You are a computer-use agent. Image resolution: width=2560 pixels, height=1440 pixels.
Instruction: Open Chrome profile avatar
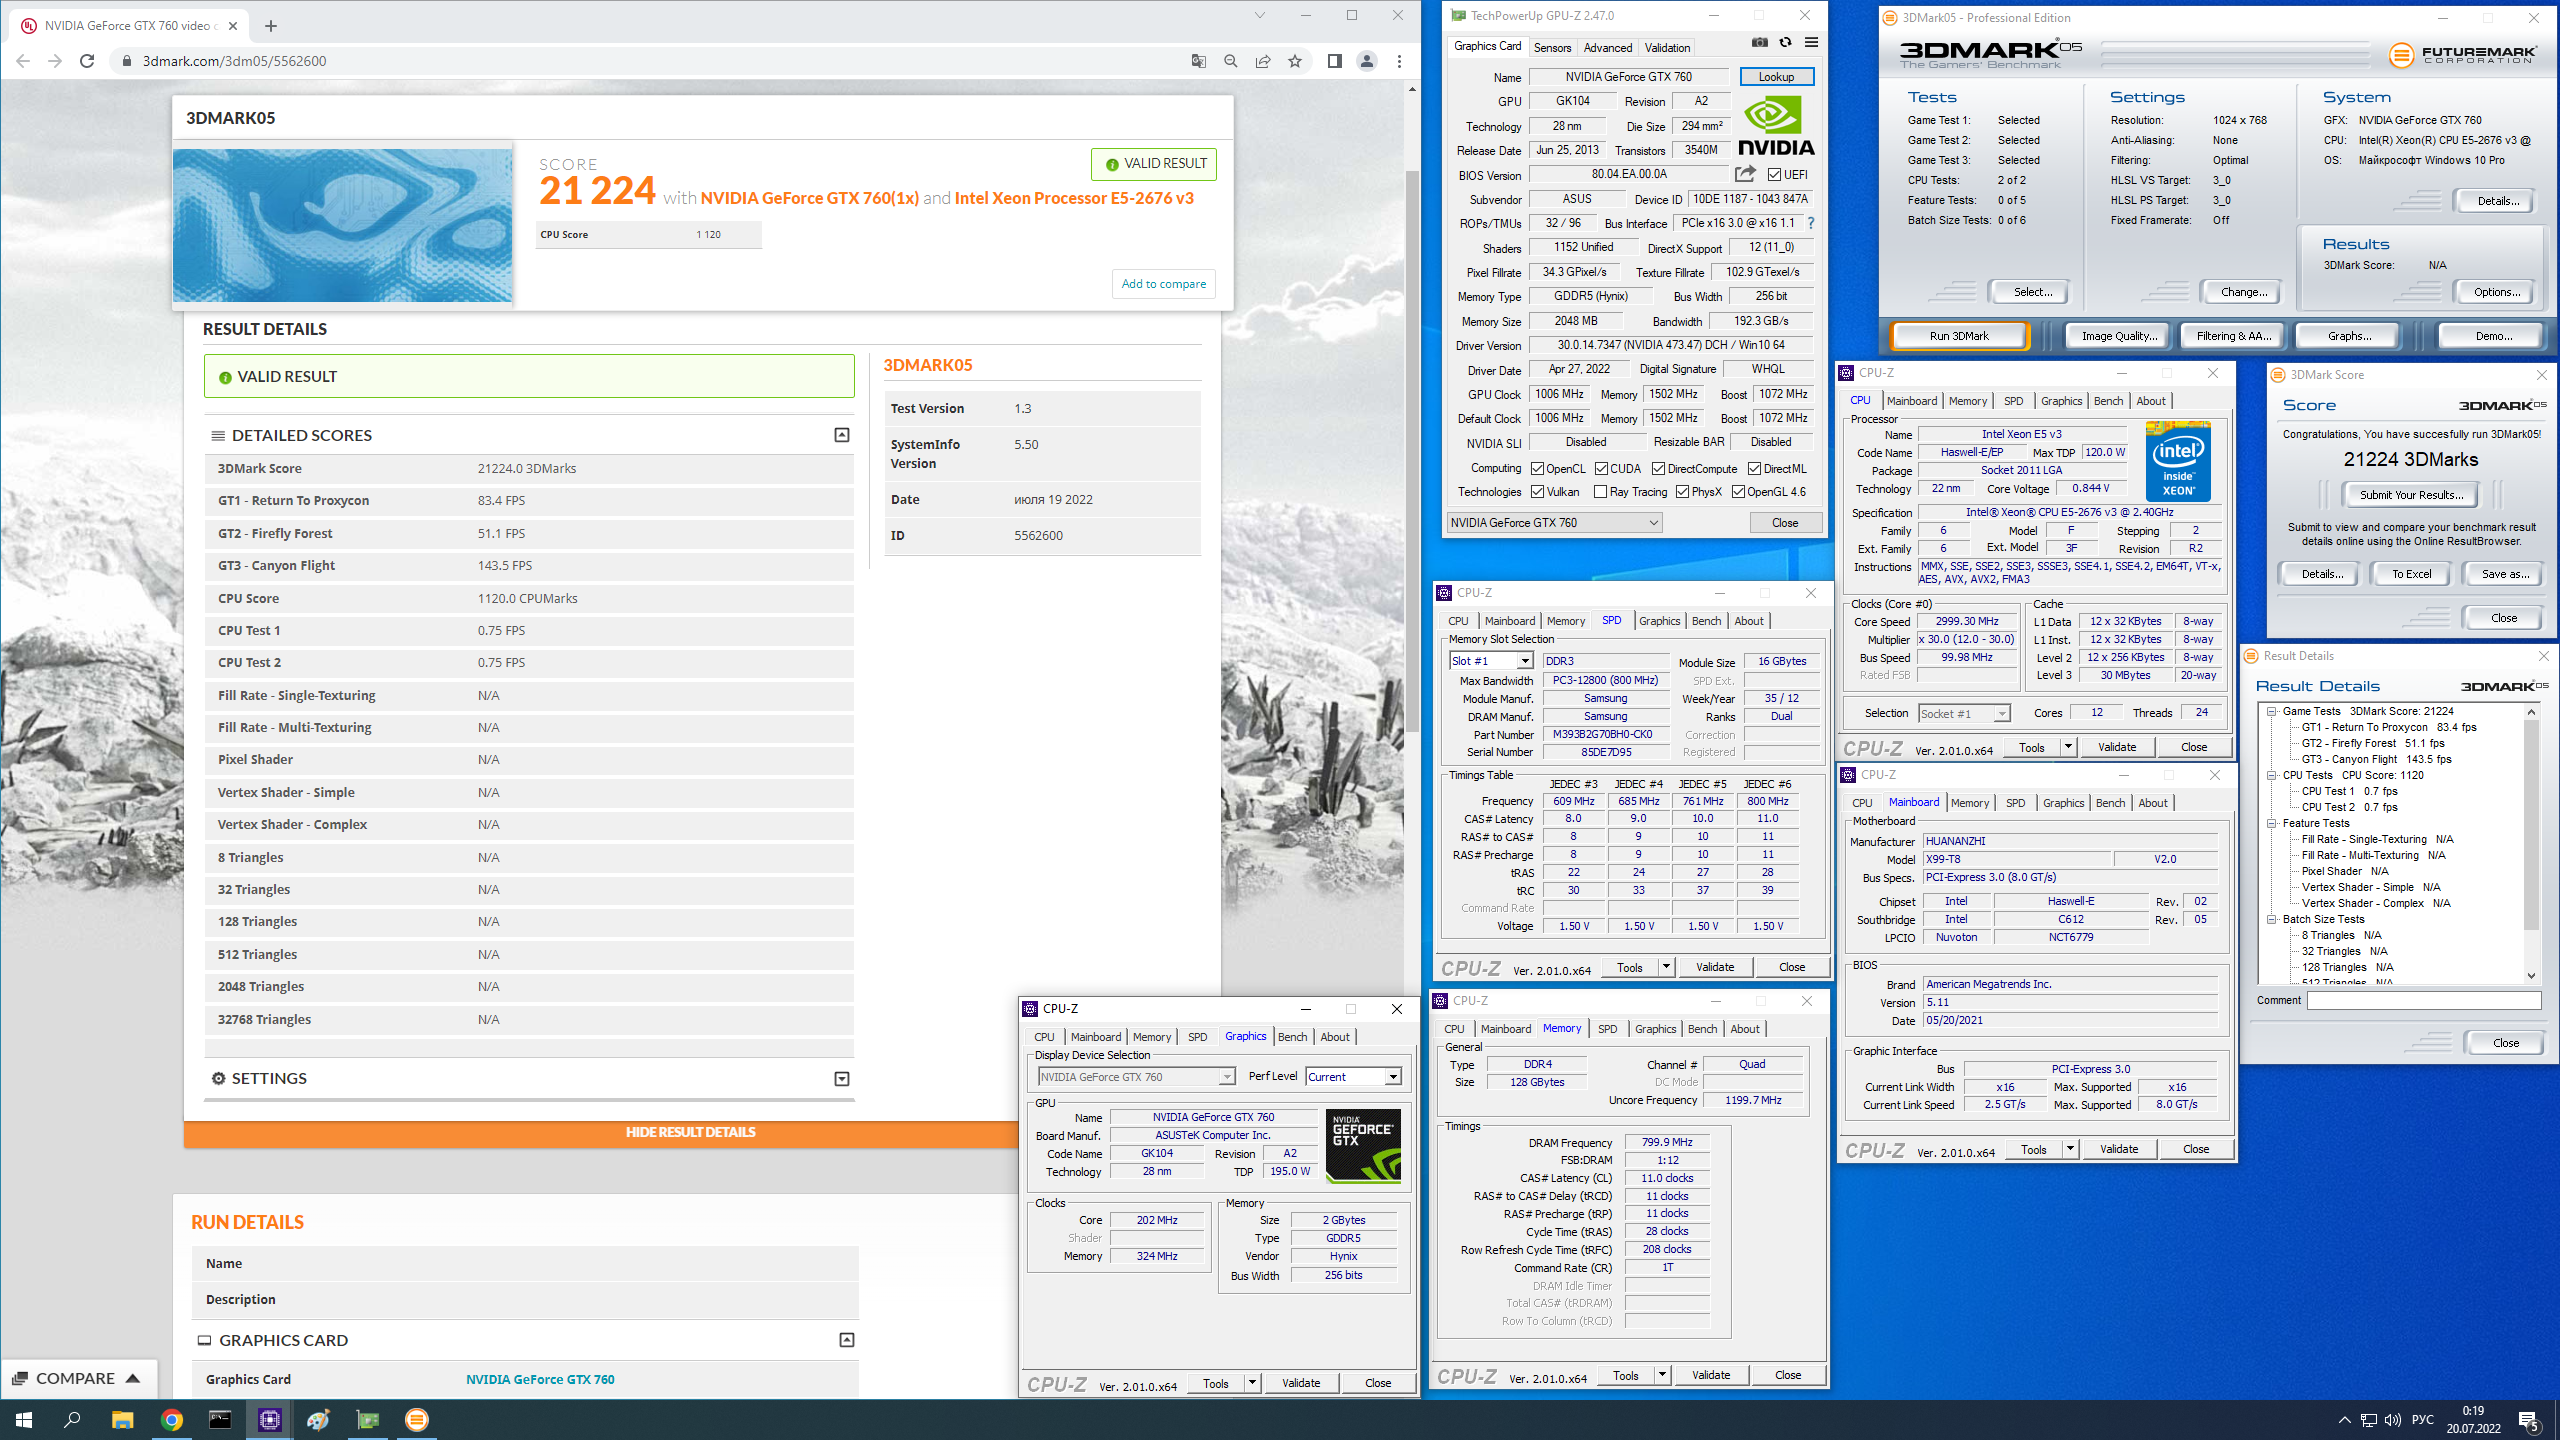point(1366,61)
